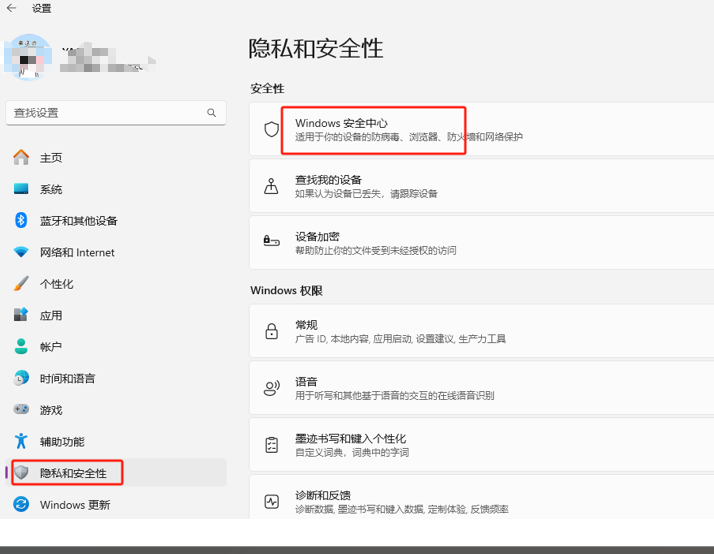Click the gamepad icon for 游戏
Viewport: 714px width, 554px height.
21,409
